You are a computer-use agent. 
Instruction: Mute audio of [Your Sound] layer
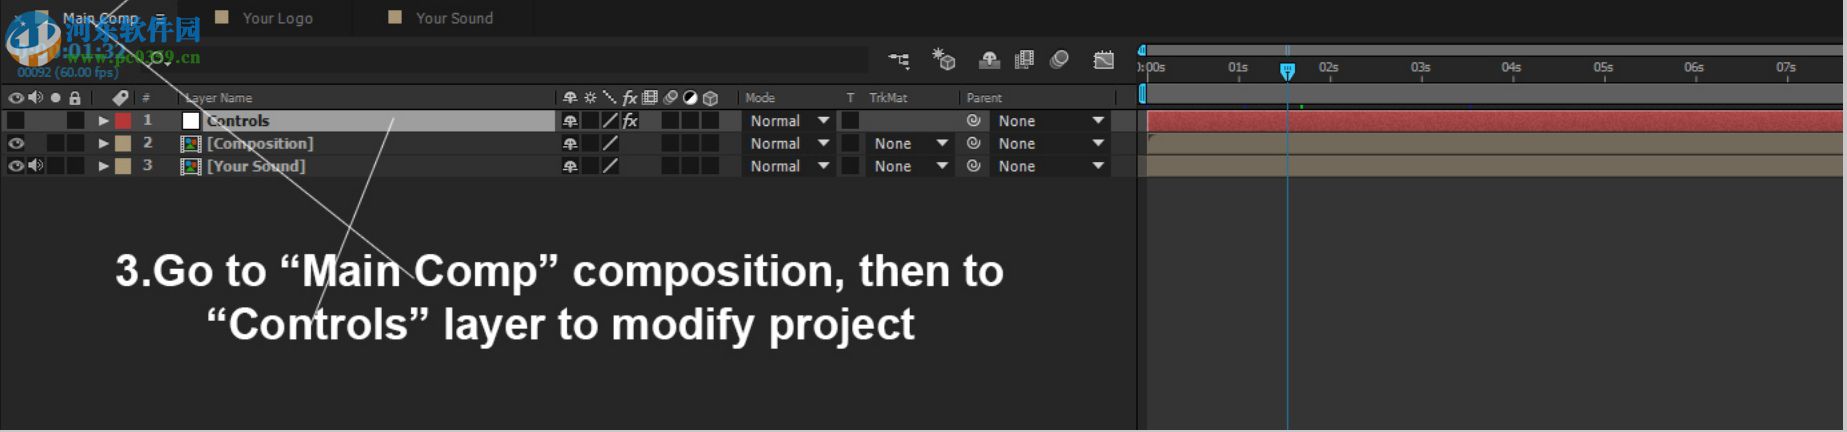tap(36, 166)
